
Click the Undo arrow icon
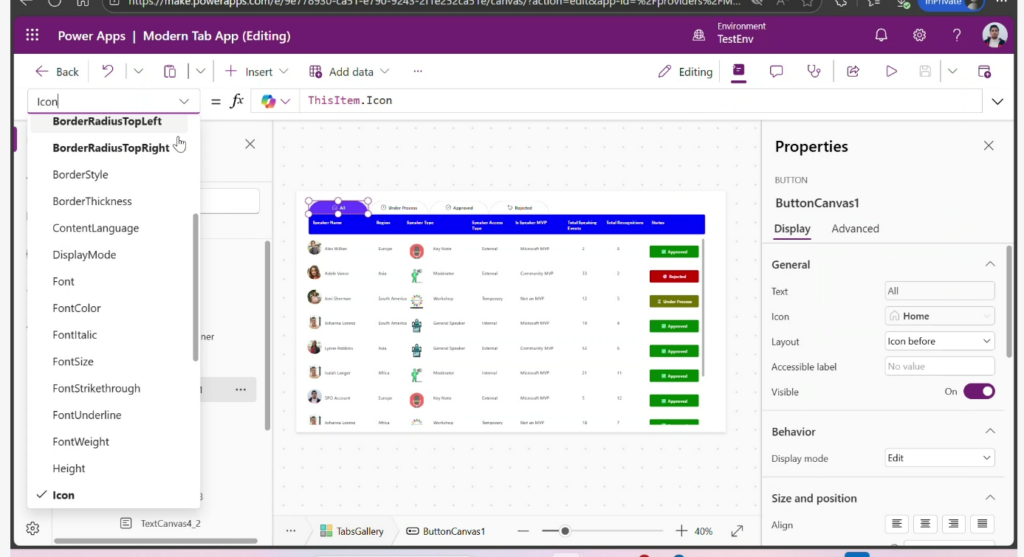108,71
